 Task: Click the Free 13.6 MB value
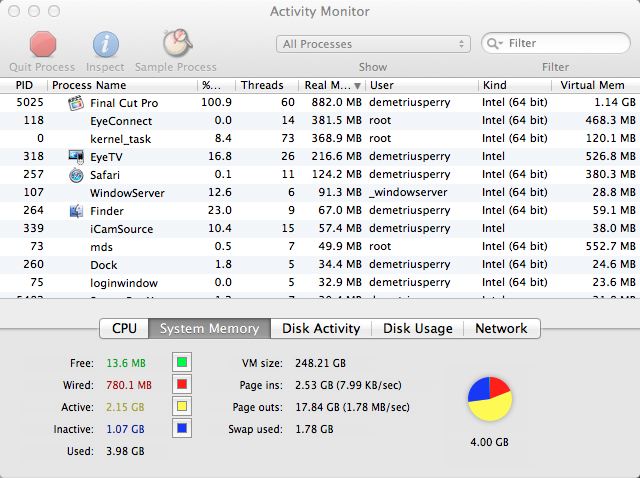pos(126,363)
